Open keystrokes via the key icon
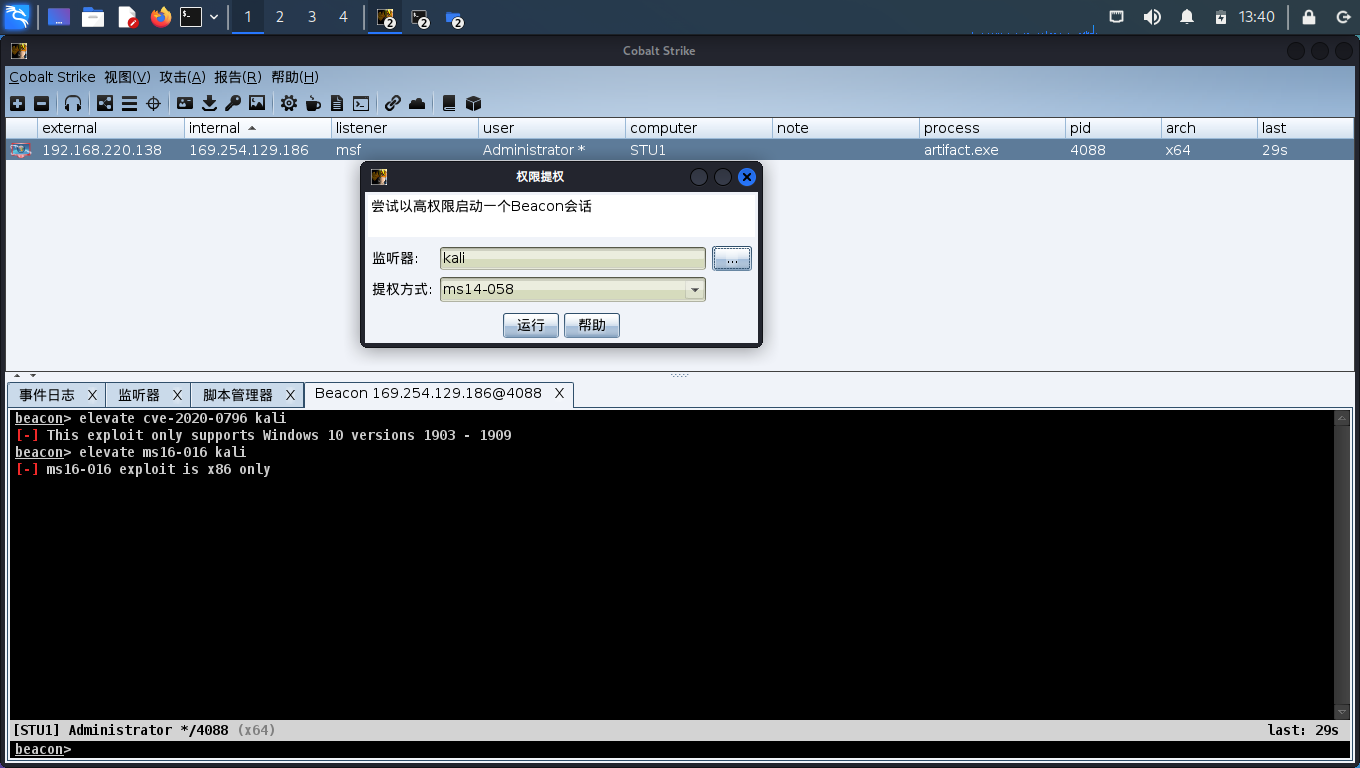 pos(233,103)
